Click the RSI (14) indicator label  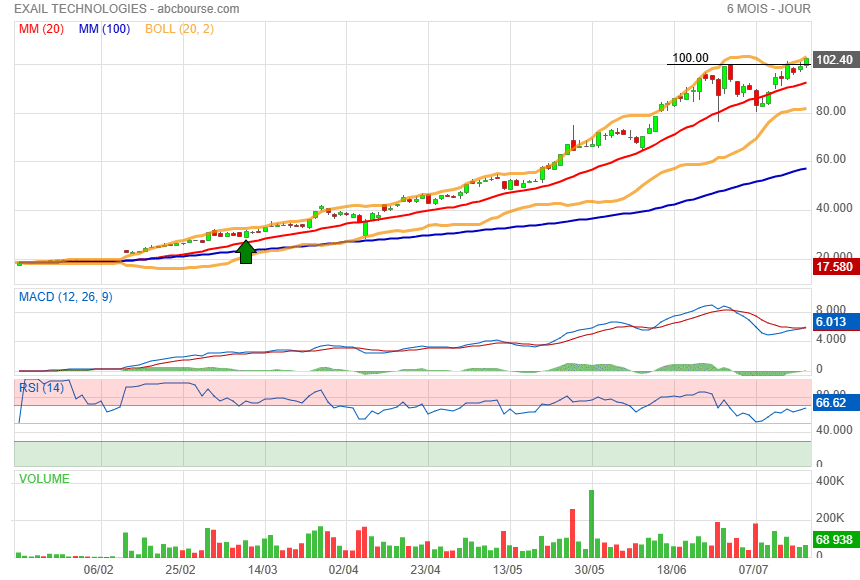coord(42,388)
